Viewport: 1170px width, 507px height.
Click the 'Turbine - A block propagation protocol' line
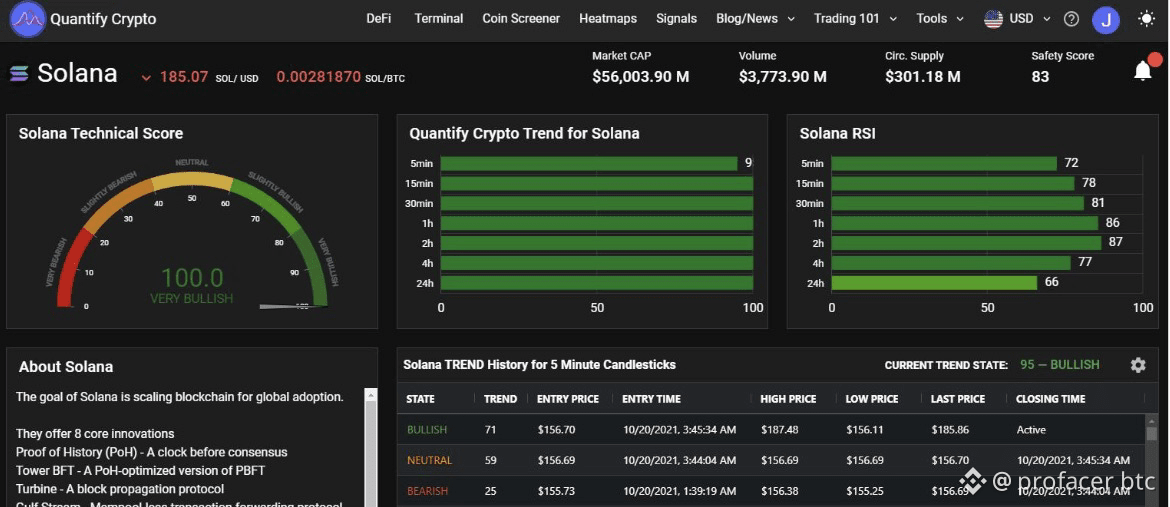coord(120,489)
